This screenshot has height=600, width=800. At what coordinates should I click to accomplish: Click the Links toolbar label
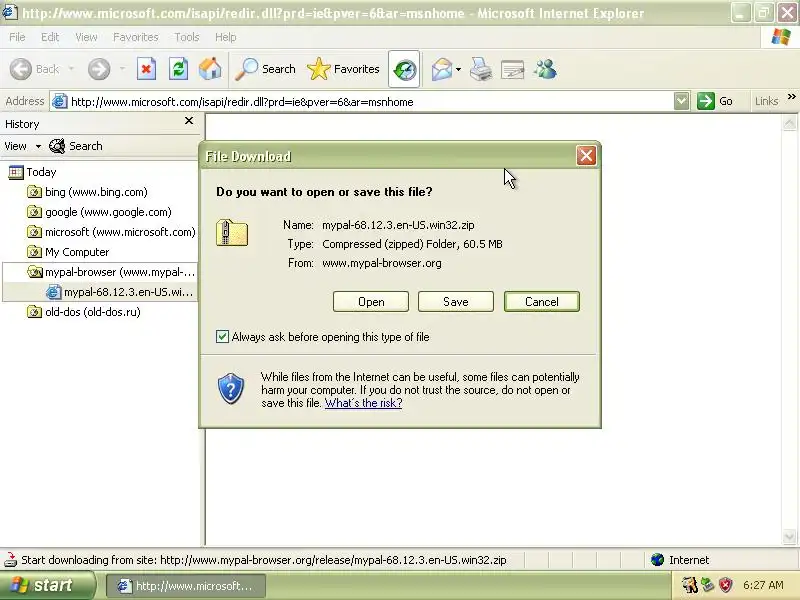[x=766, y=101]
